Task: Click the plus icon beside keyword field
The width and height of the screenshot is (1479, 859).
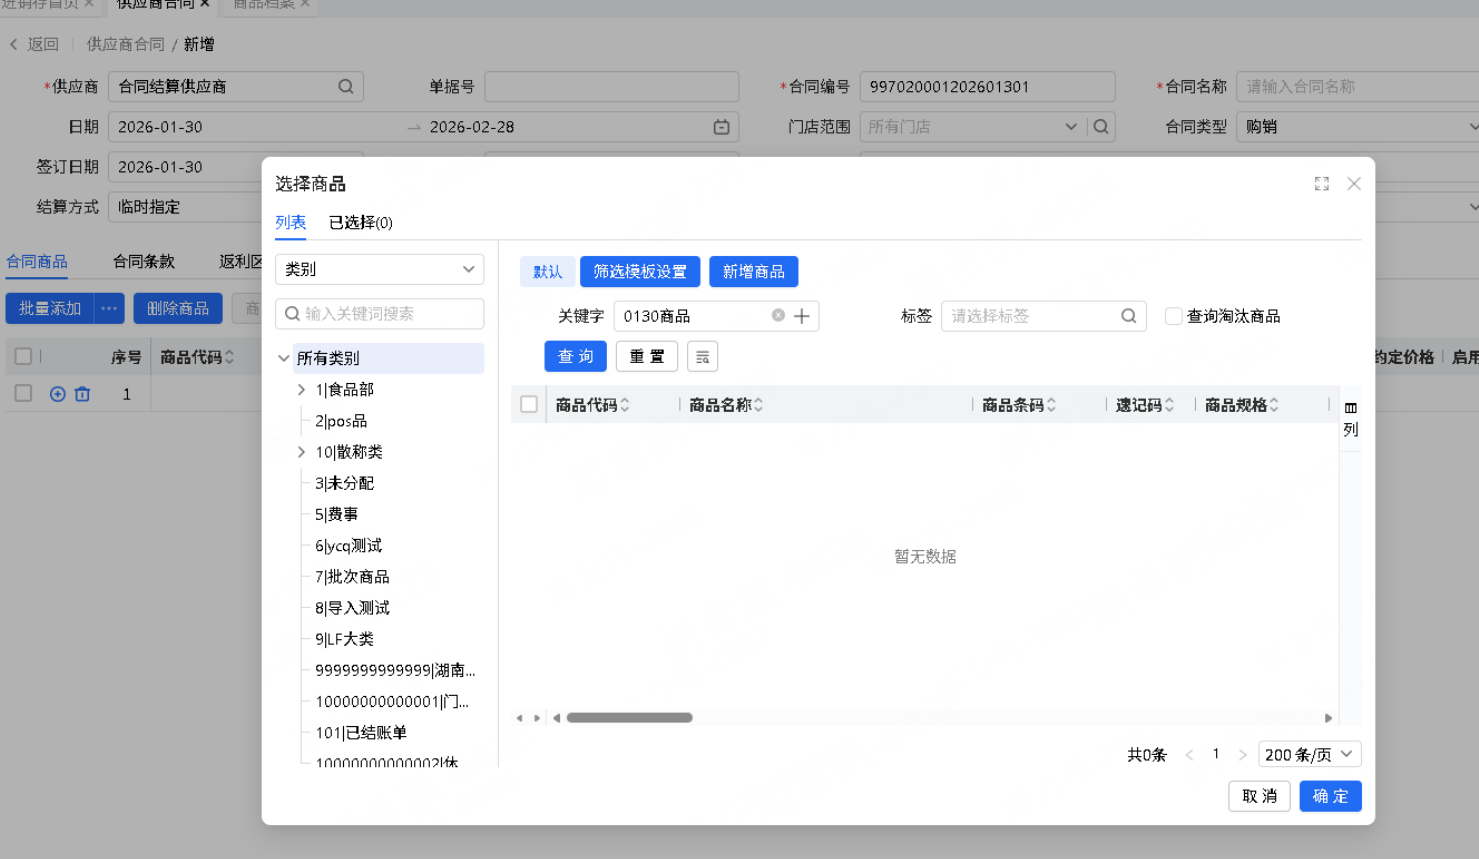Action: 801,316
